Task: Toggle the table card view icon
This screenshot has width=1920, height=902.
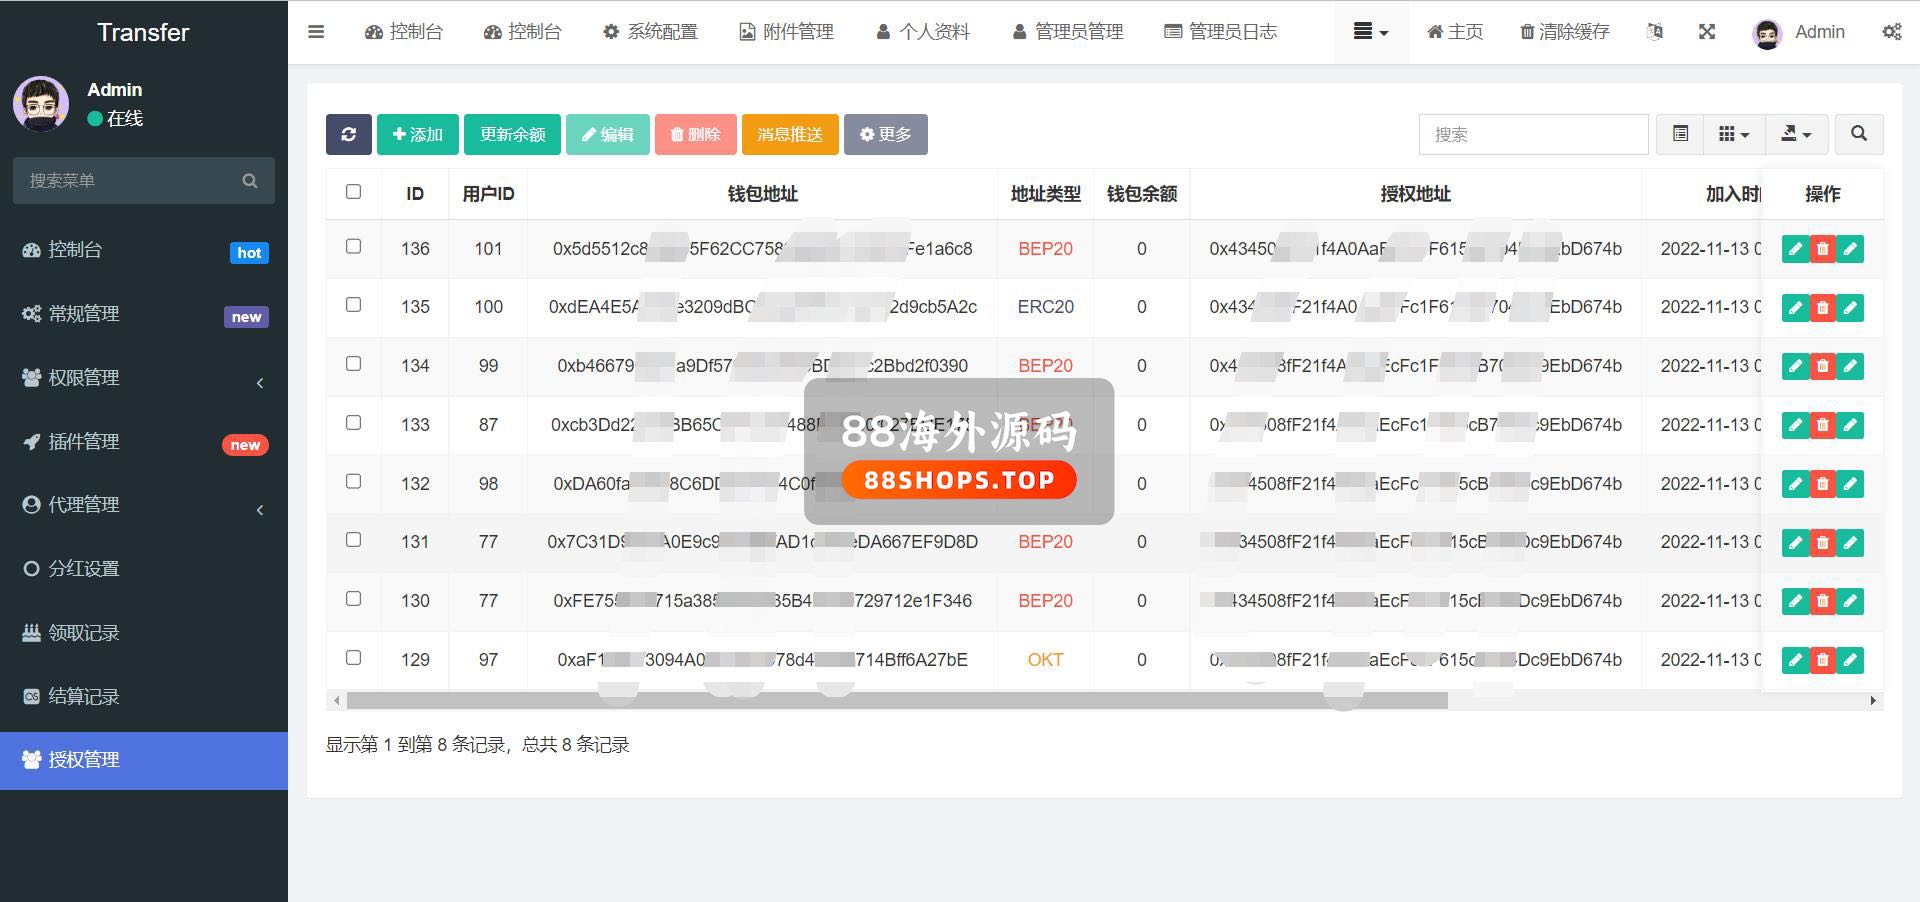Action: pyautogui.click(x=1680, y=134)
